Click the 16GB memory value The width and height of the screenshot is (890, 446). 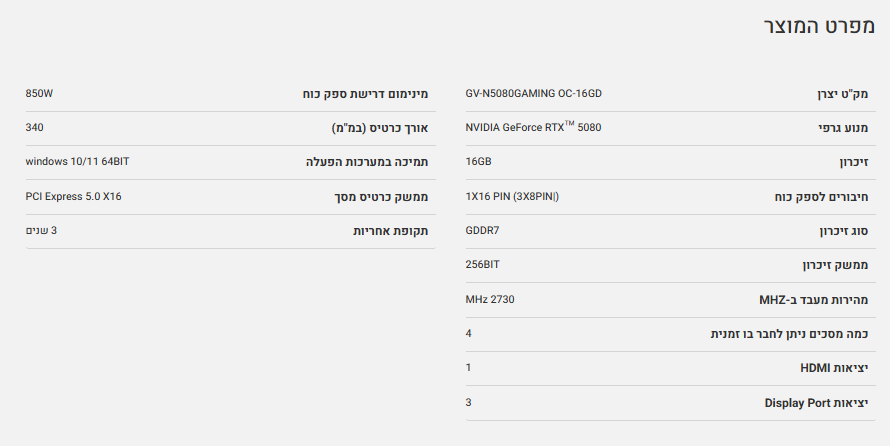pyautogui.click(x=479, y=161)
